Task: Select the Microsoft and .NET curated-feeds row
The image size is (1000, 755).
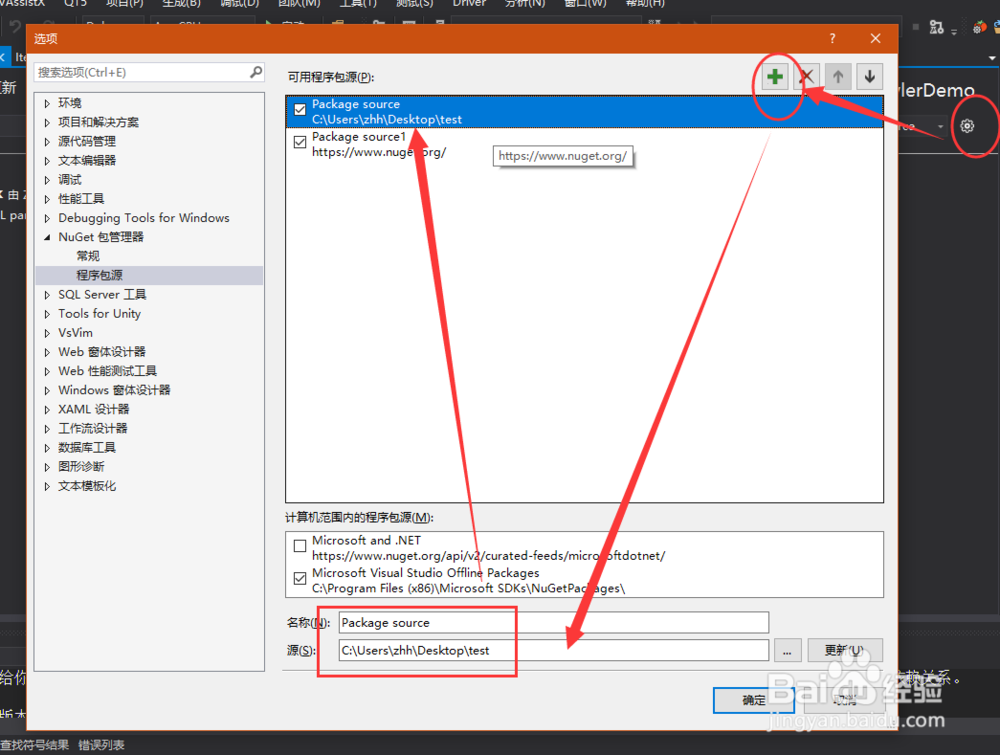Action: (x=584, y=548)
